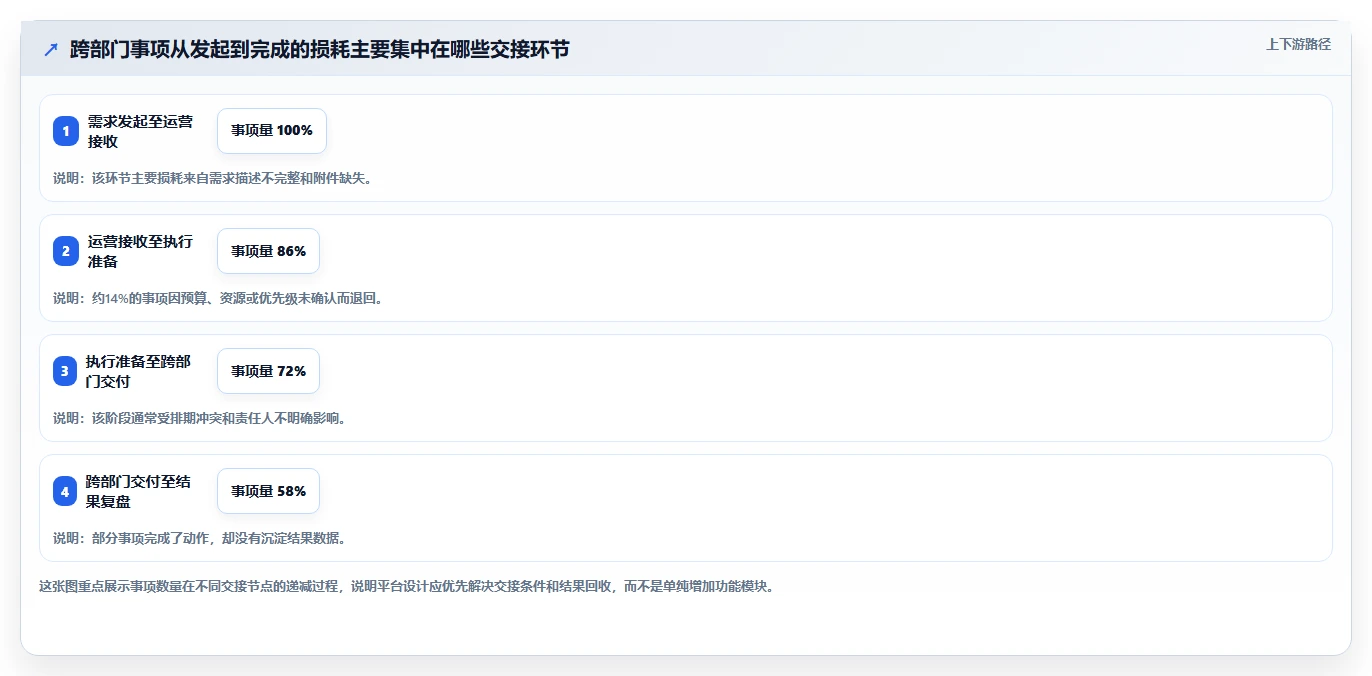Select step badge number 4
Viewport: 1372px width, 676px height.
click(66, 491)
